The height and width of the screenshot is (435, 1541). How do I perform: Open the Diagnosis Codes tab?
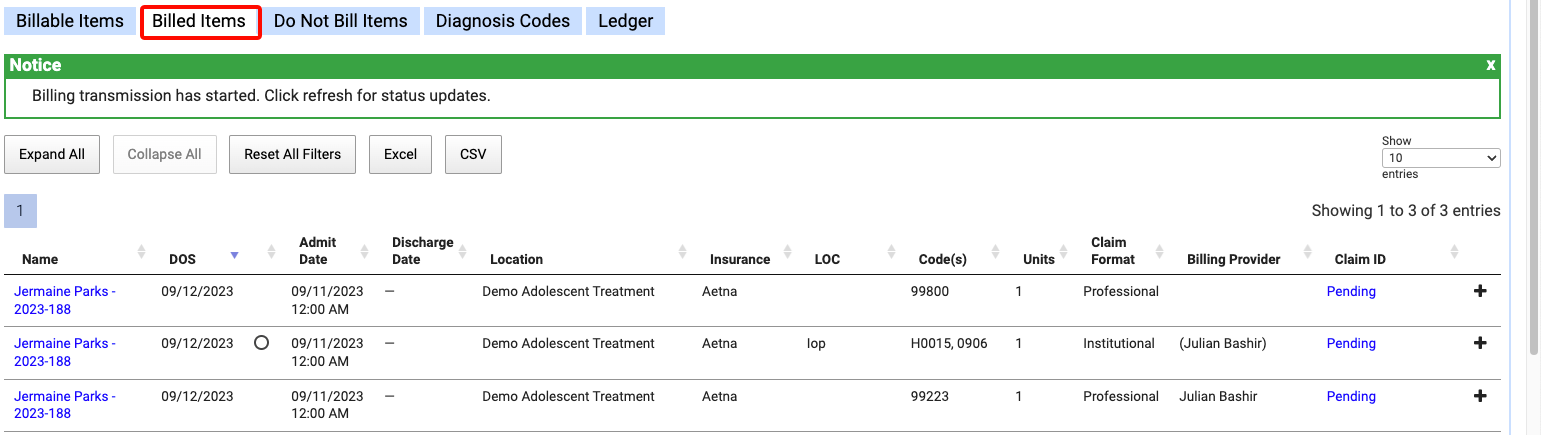click(x=502, y=21)
